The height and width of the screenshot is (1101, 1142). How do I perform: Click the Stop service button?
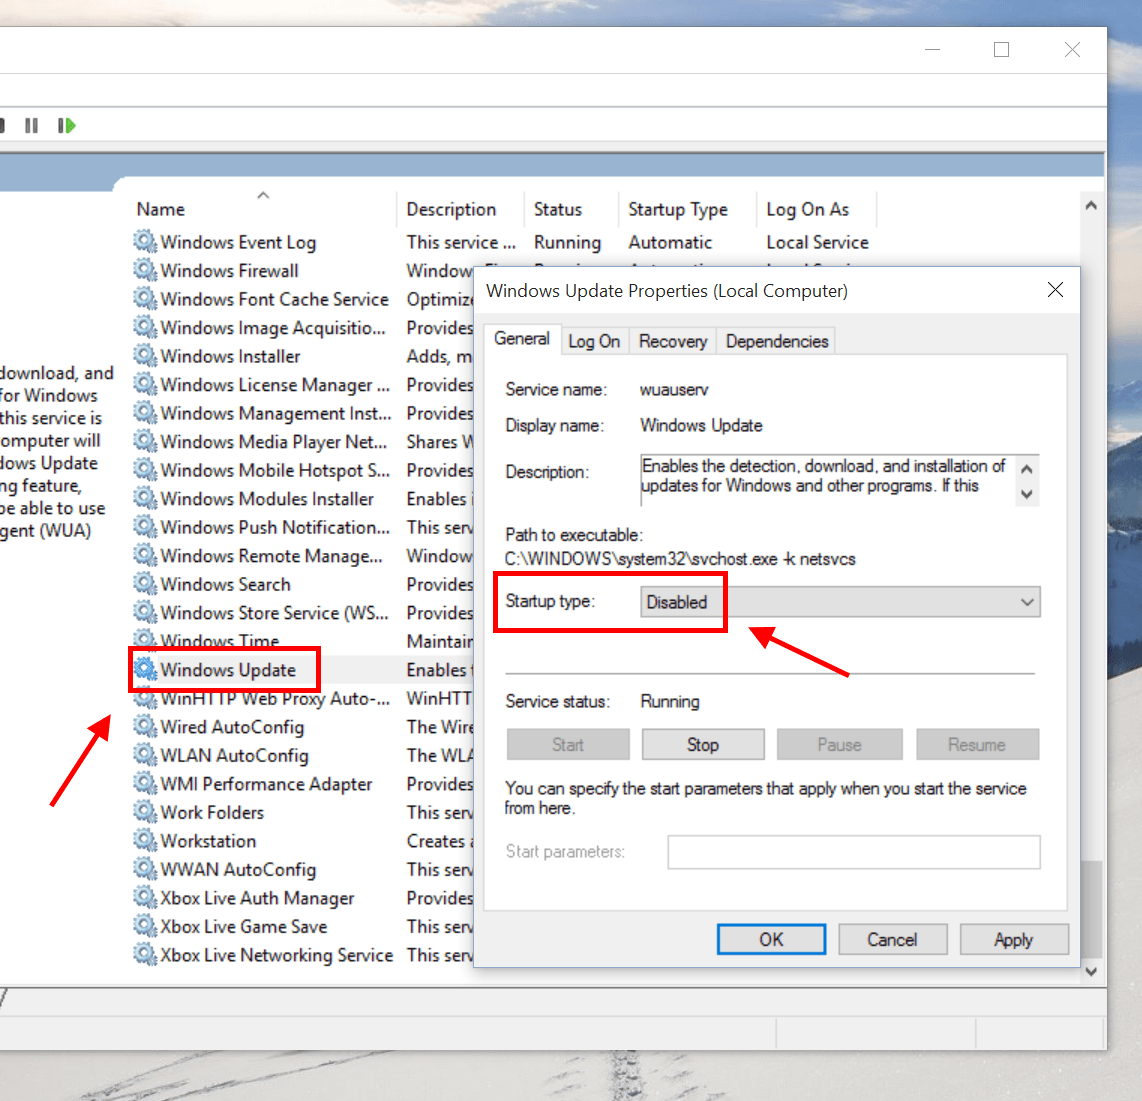pyautogui.click(x=703, y=744)
